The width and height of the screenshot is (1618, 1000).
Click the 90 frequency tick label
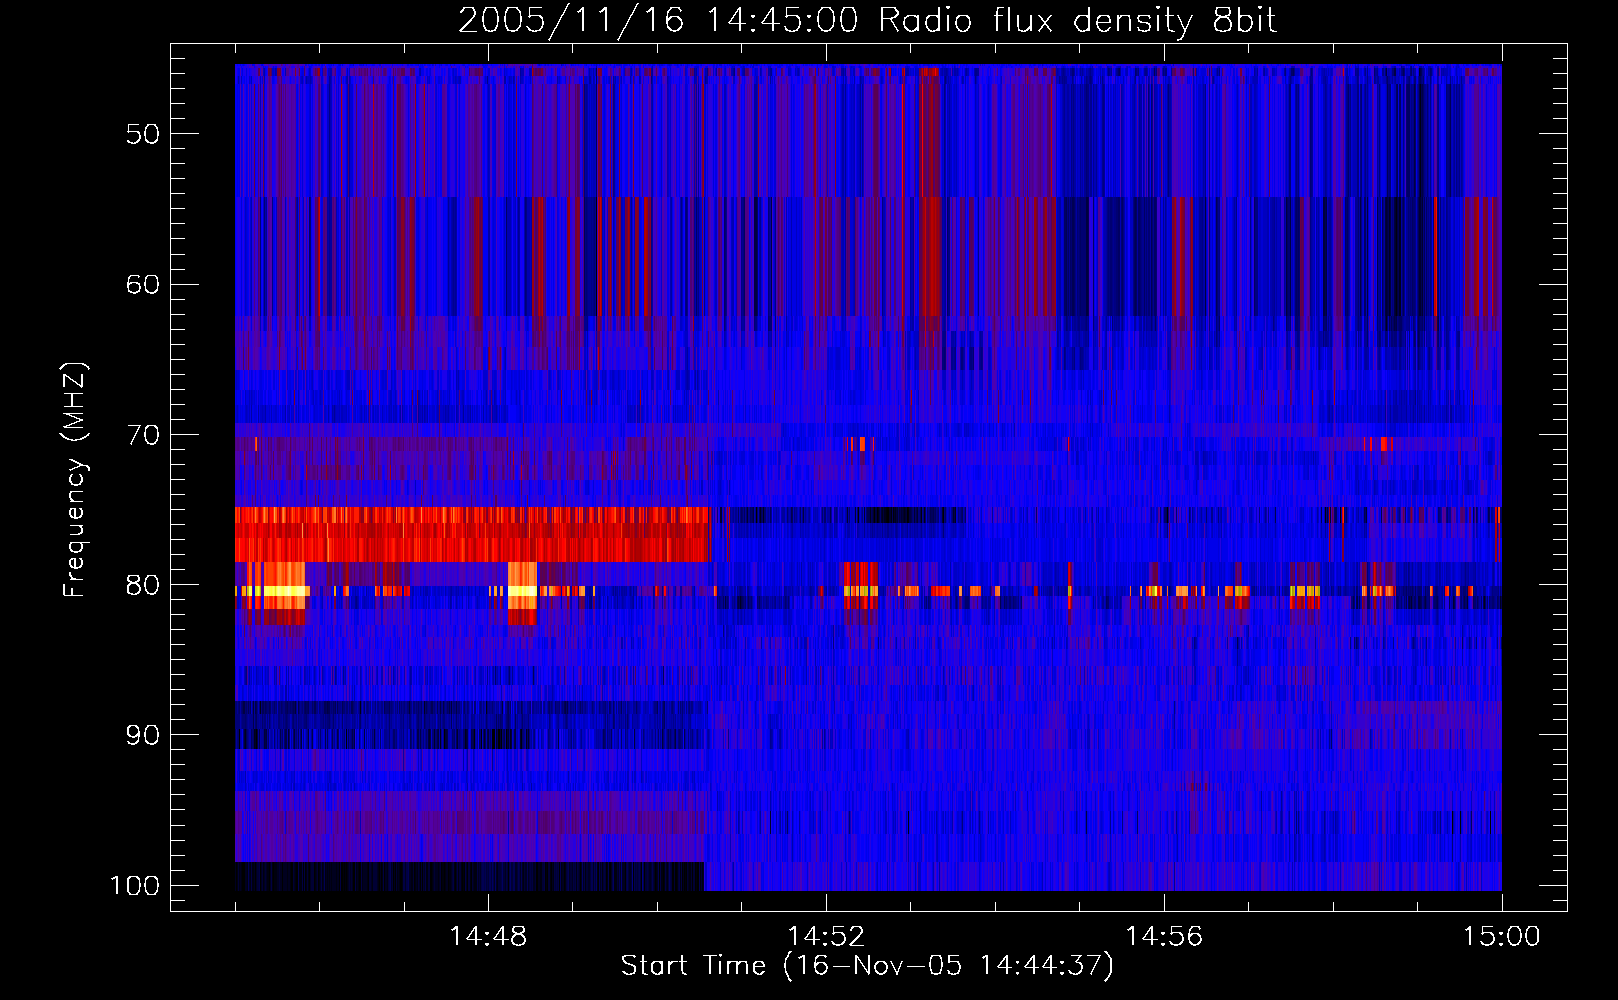[142, 735]
